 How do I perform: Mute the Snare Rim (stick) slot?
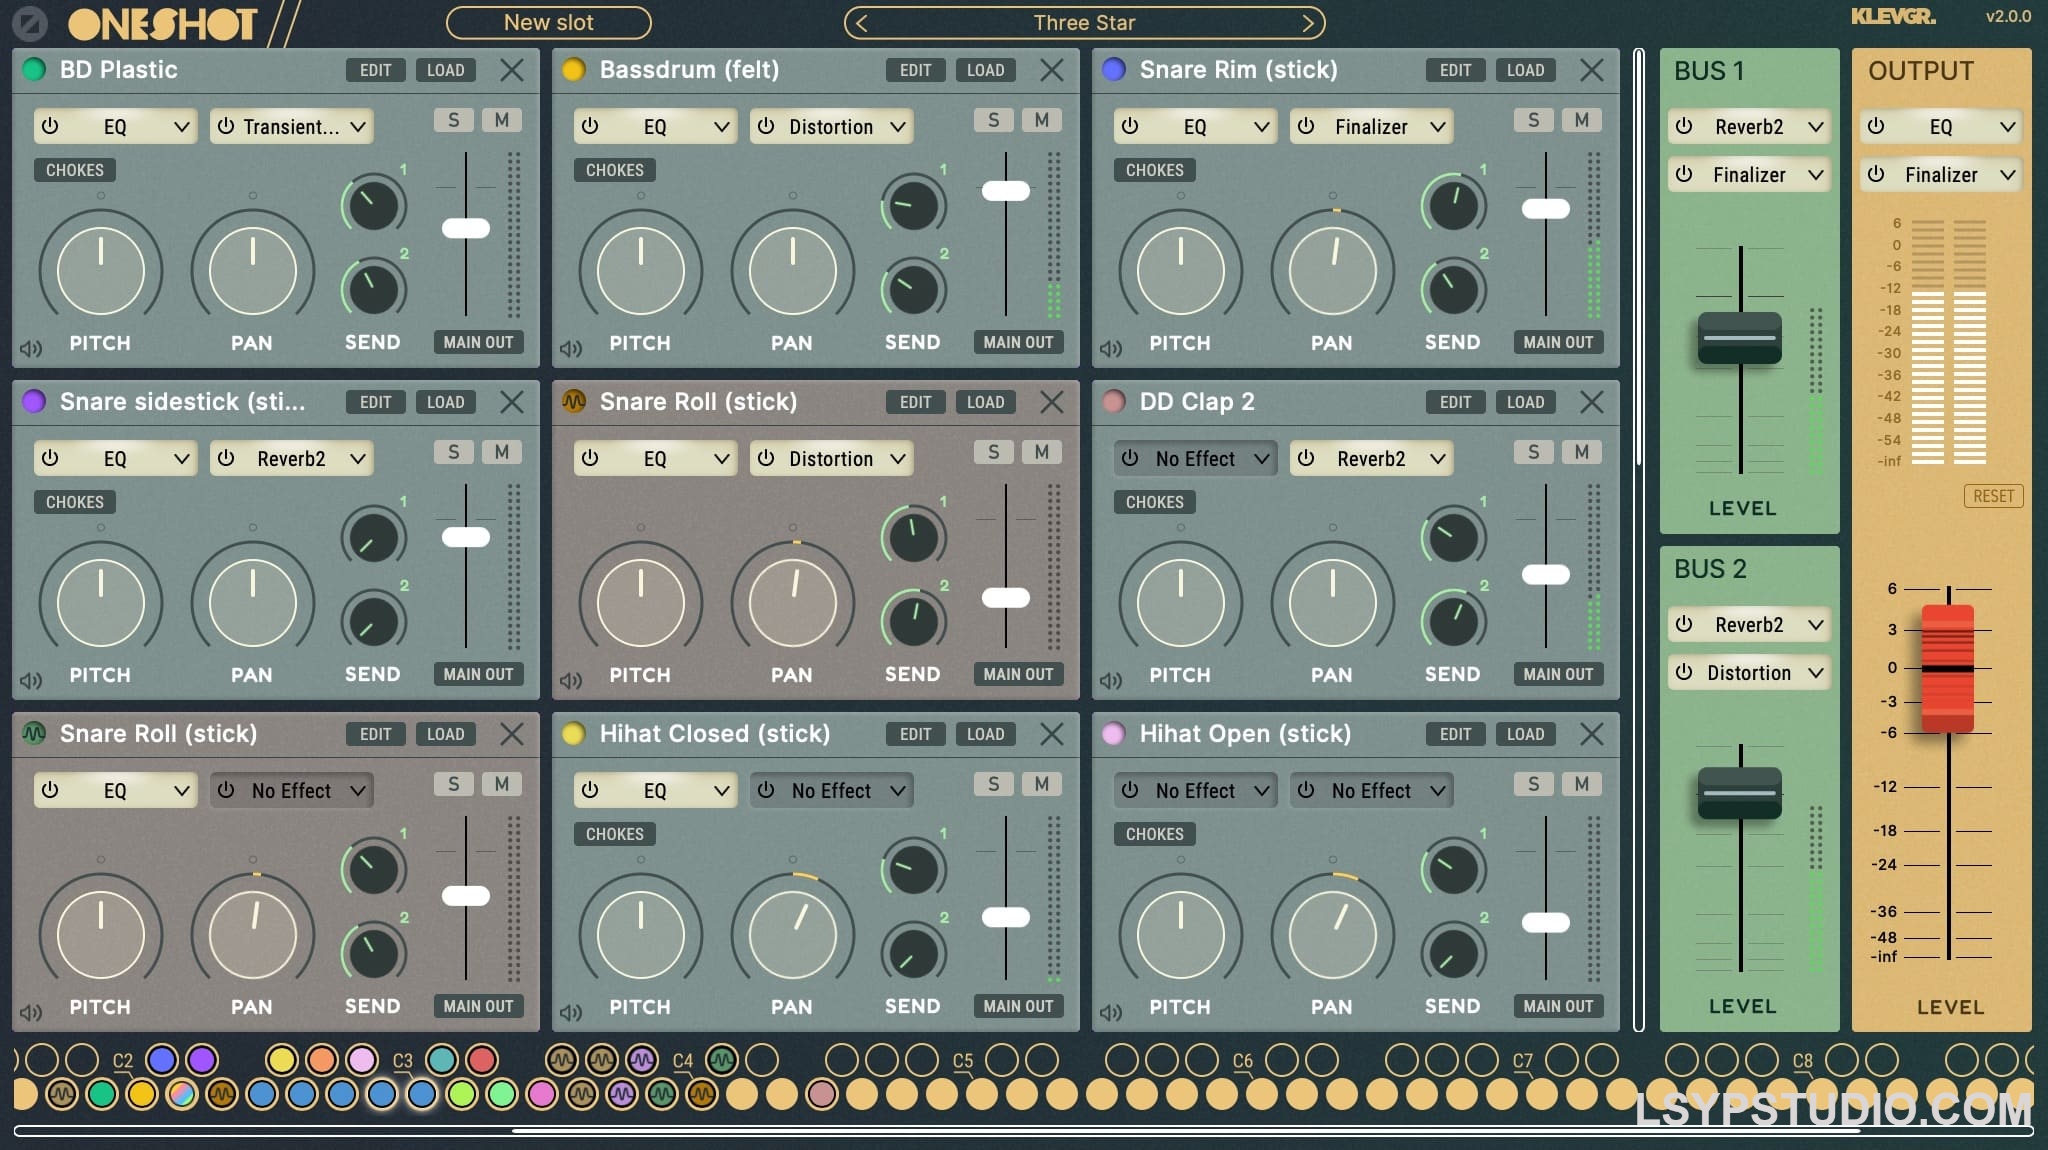click(1581, 120)
